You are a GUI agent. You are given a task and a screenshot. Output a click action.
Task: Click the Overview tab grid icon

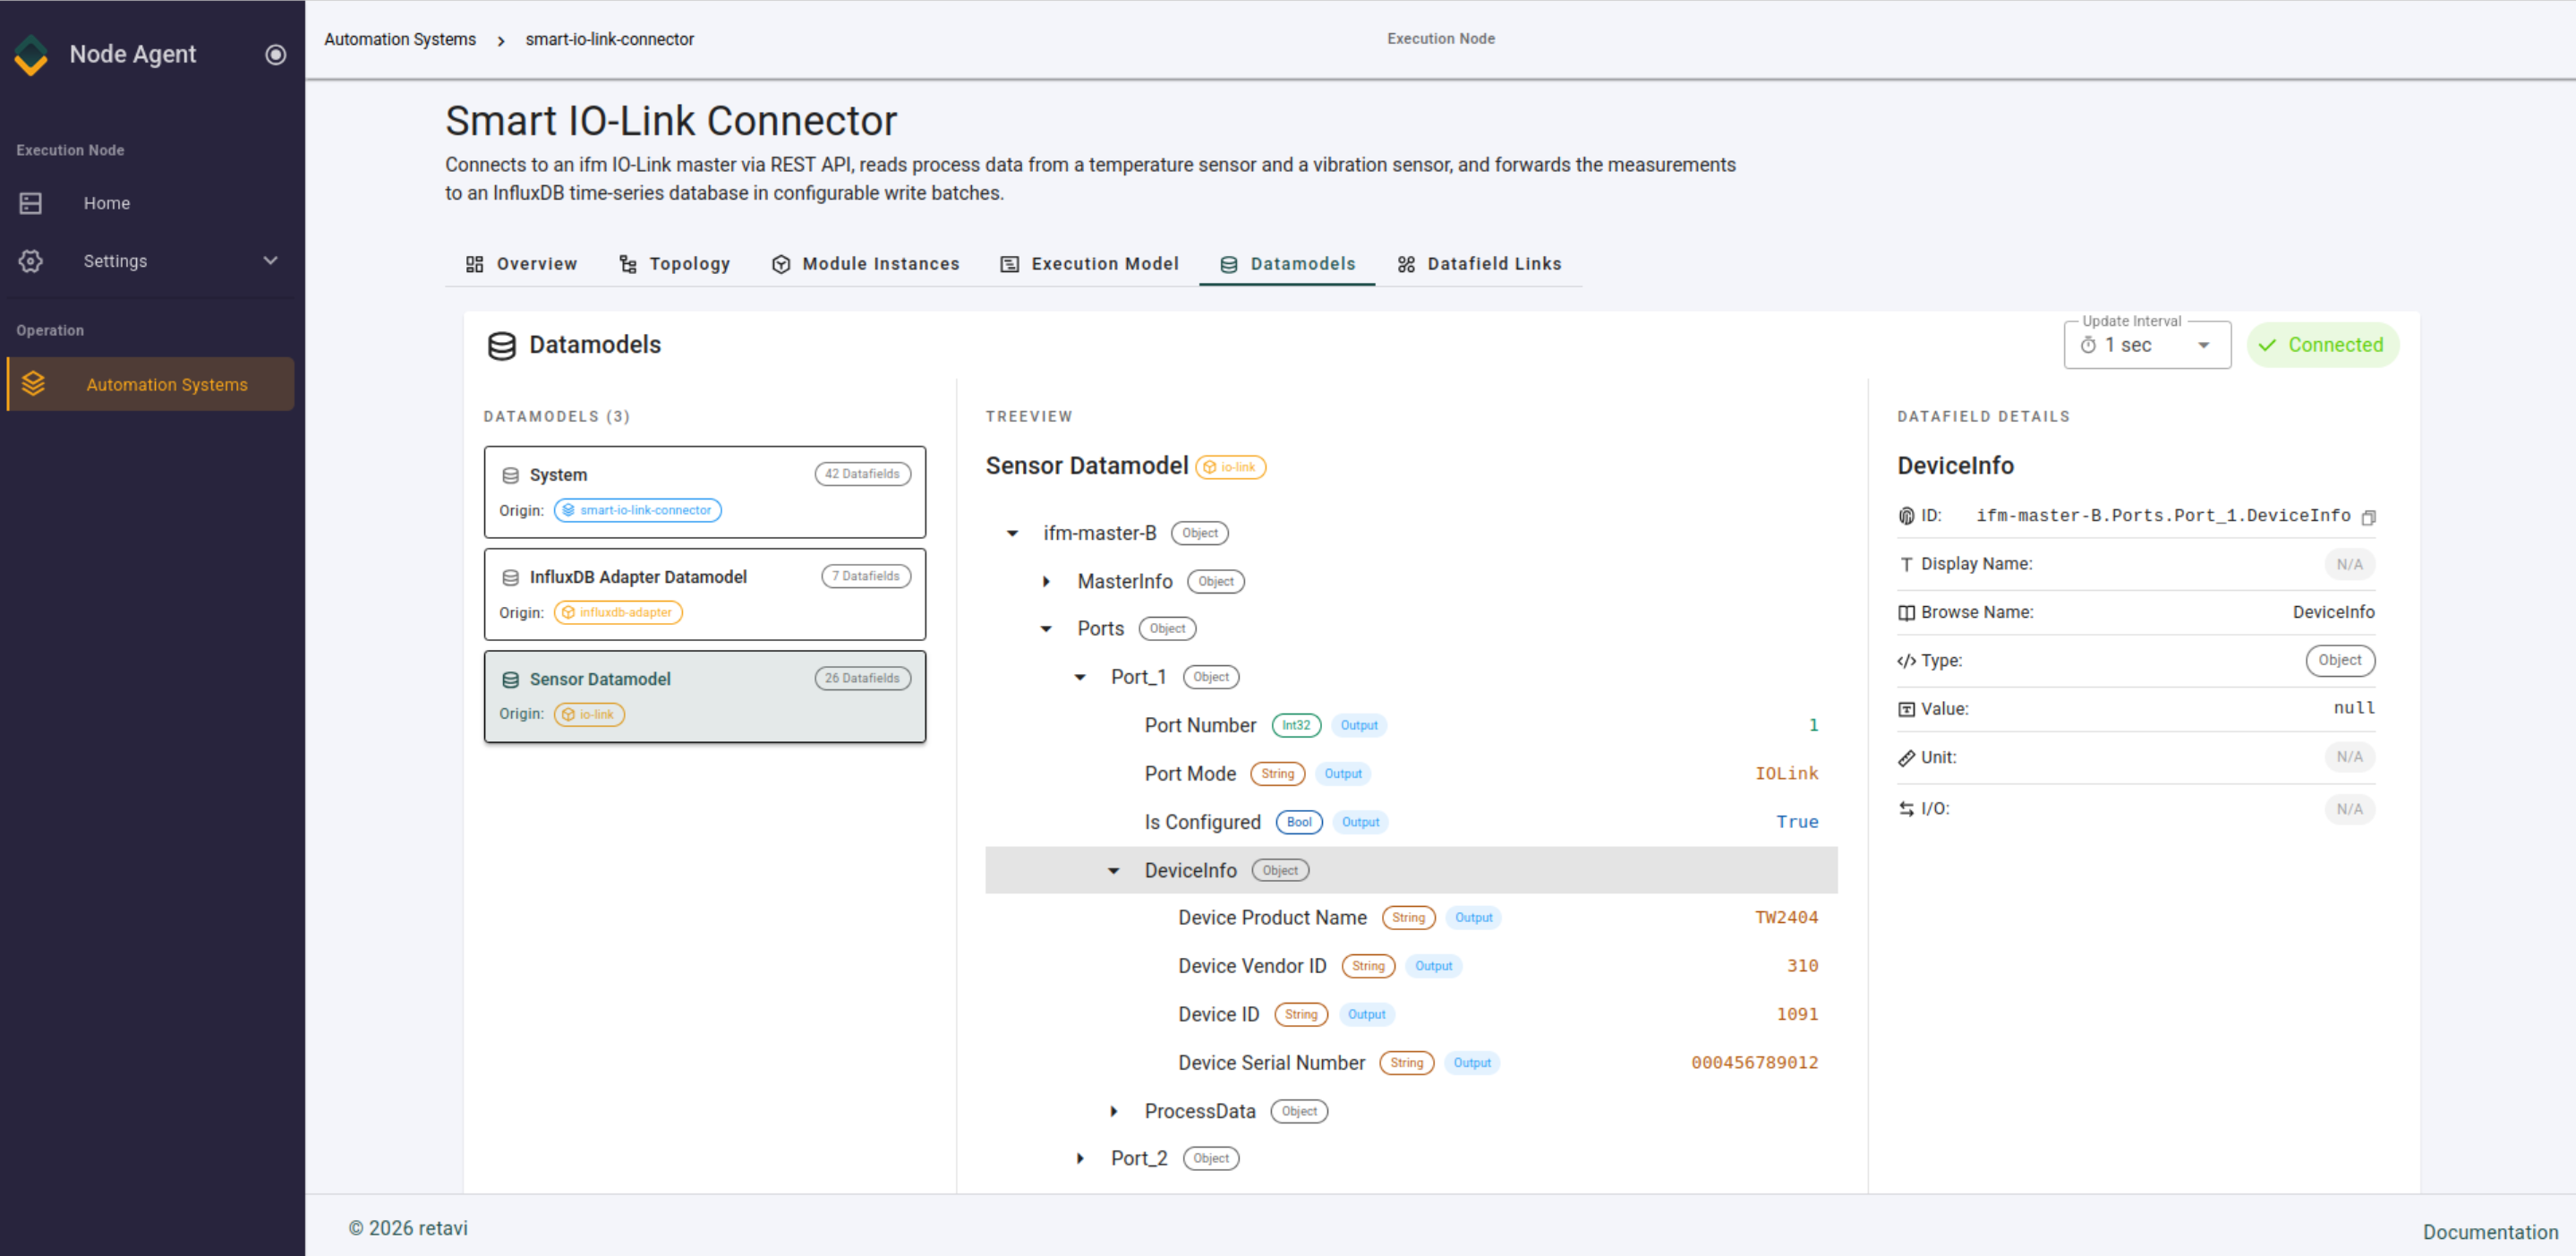pos(474,264)
